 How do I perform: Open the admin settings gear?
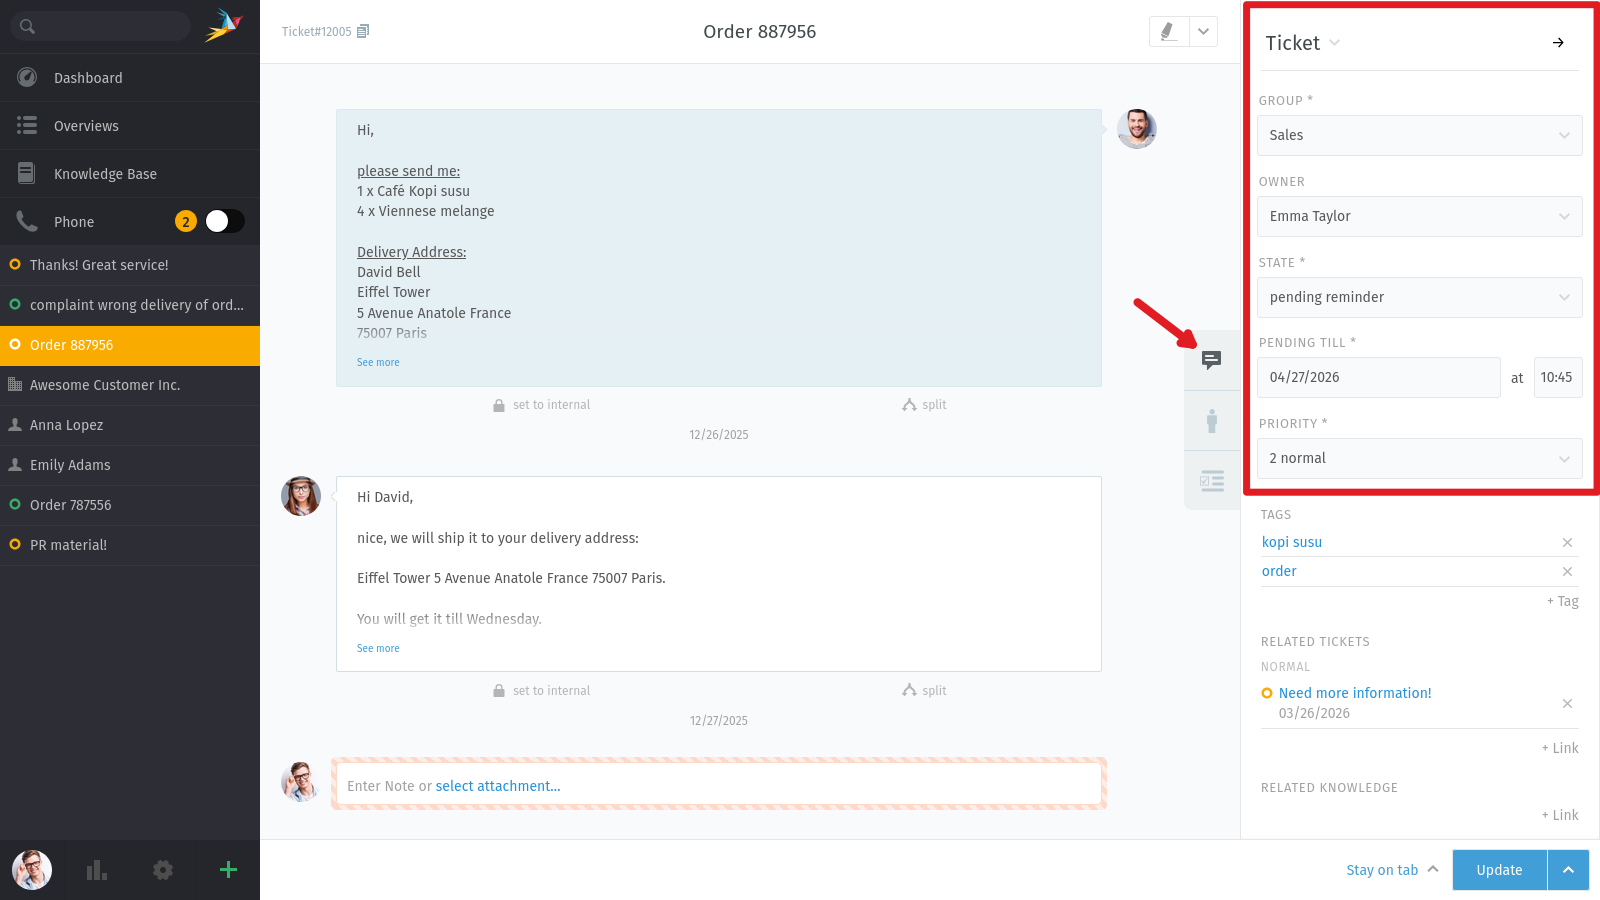click(163, 870)
